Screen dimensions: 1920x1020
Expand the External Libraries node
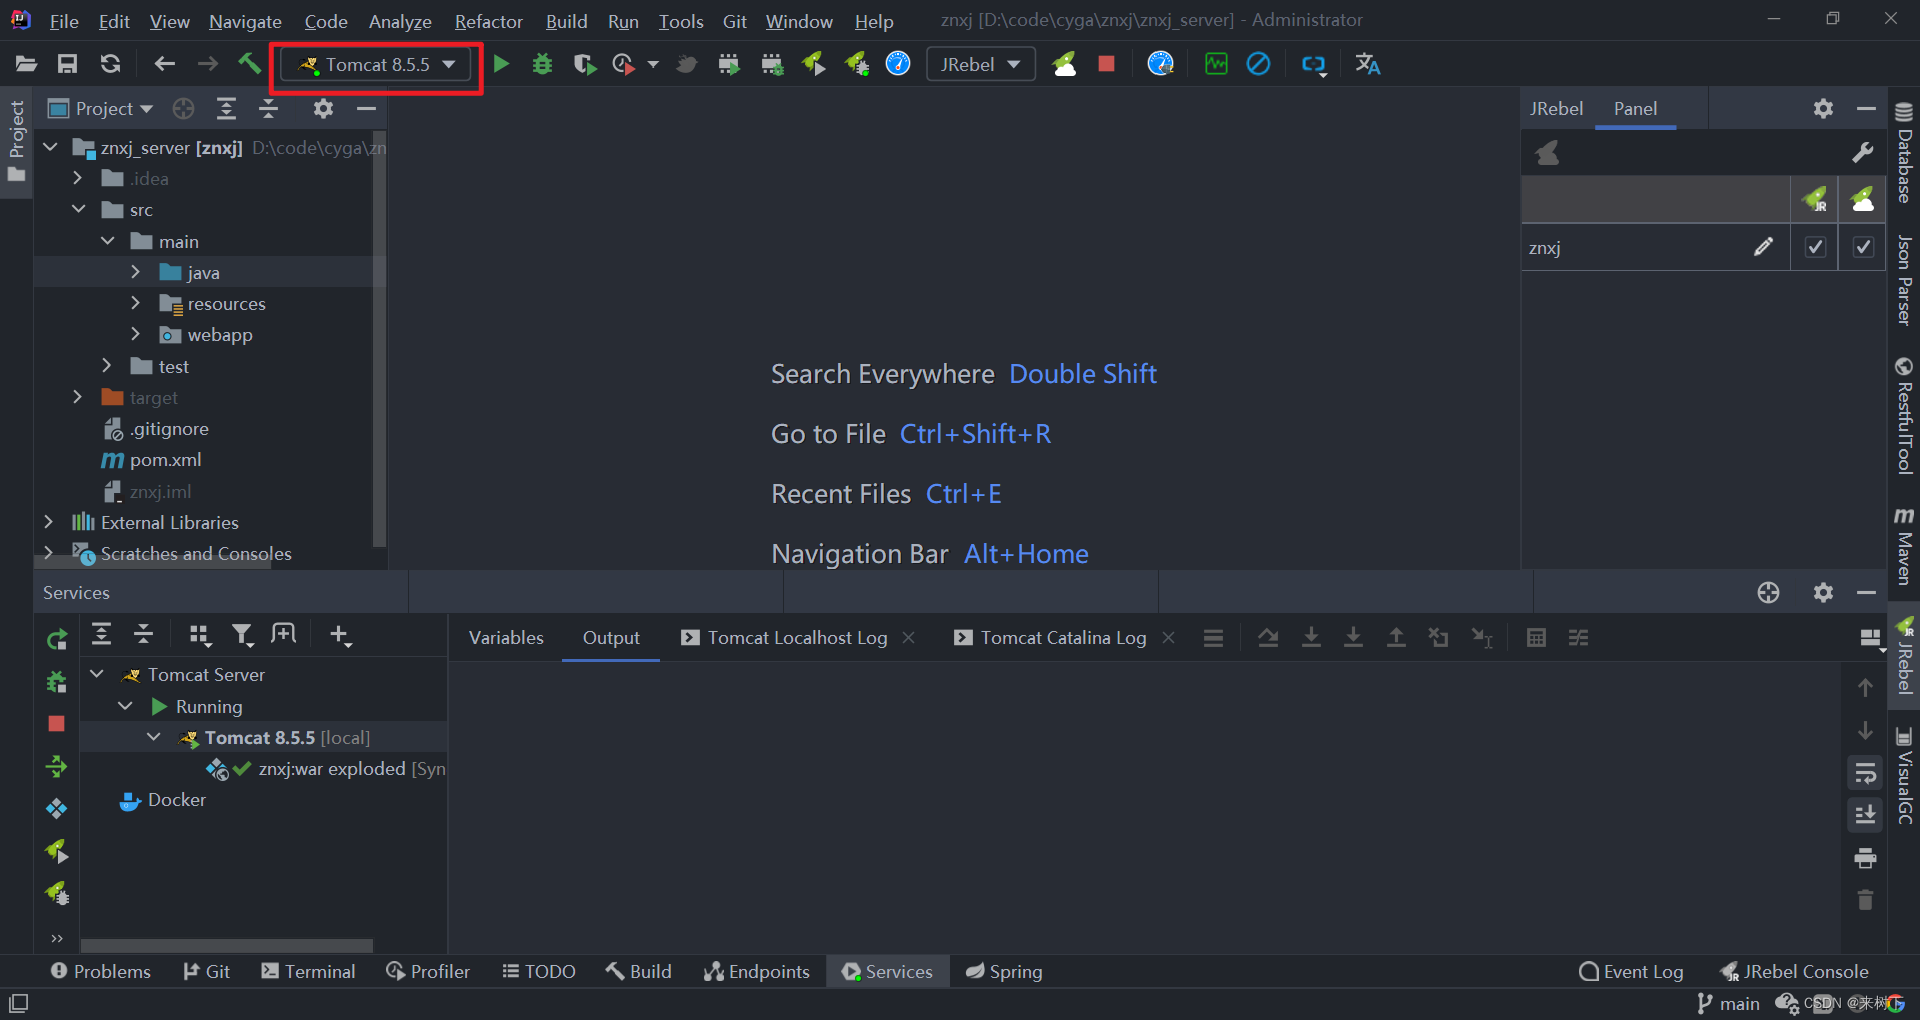click(x=48, y=522)
